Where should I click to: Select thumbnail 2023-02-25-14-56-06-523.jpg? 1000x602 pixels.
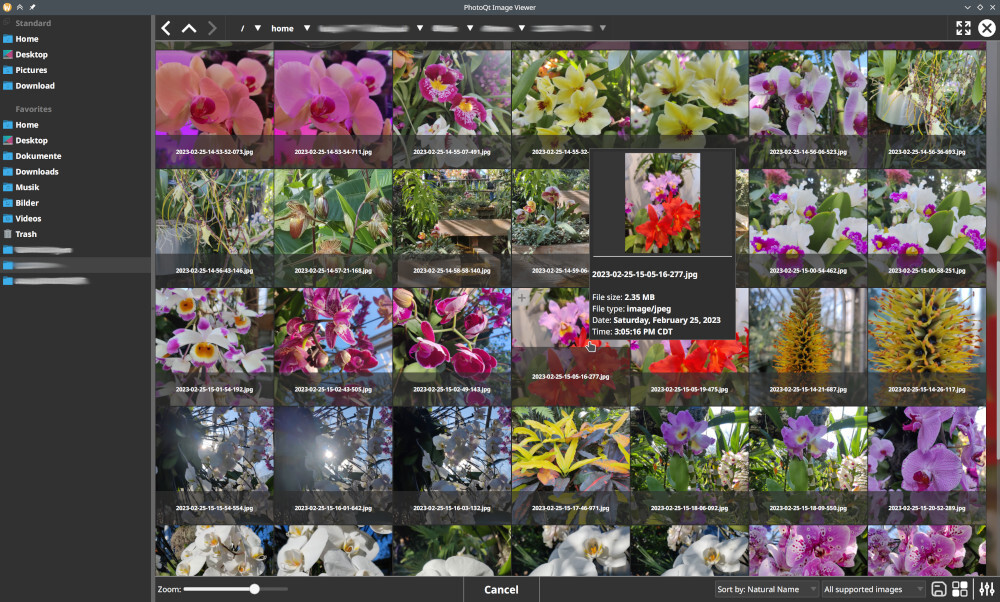(x=808, y=109)
